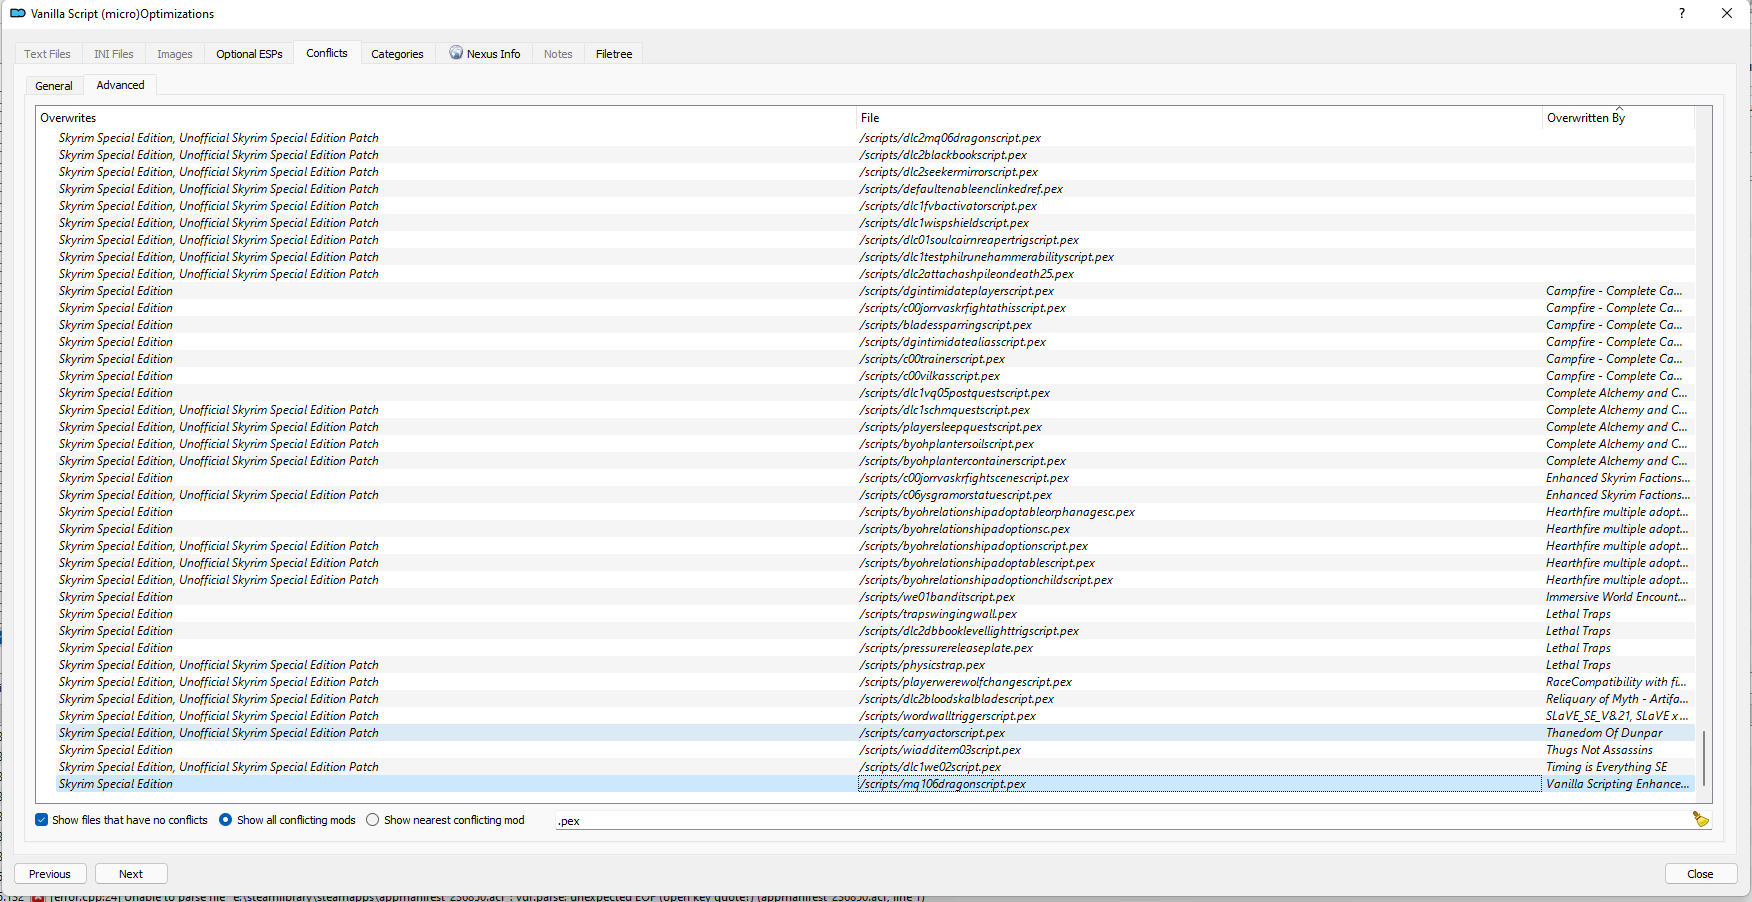
Task: Open the Text Files tab
Action: (x=47, y=54)
